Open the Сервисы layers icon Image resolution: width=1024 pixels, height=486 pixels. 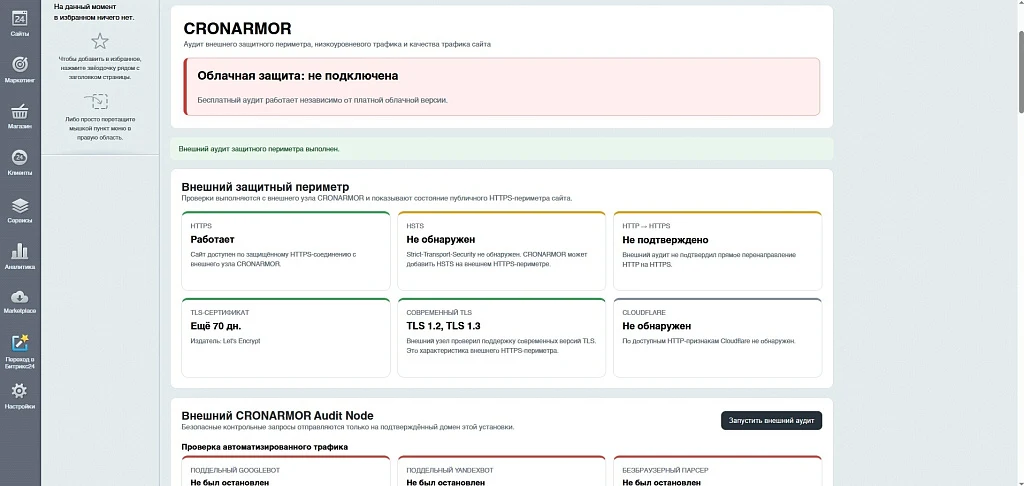point(20,206)
